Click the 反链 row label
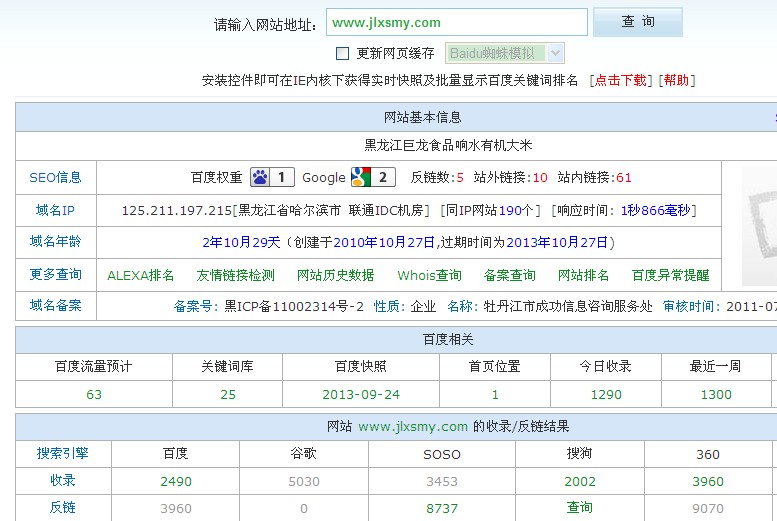Screen dimensions: 777x521 coord(62,507)
